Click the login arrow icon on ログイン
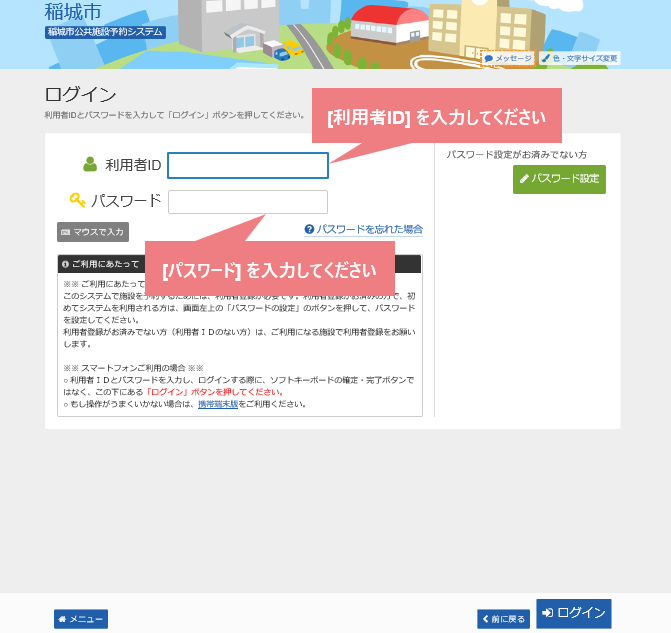The height and width of the screenshot is (633, 671). tap(547, 613)
